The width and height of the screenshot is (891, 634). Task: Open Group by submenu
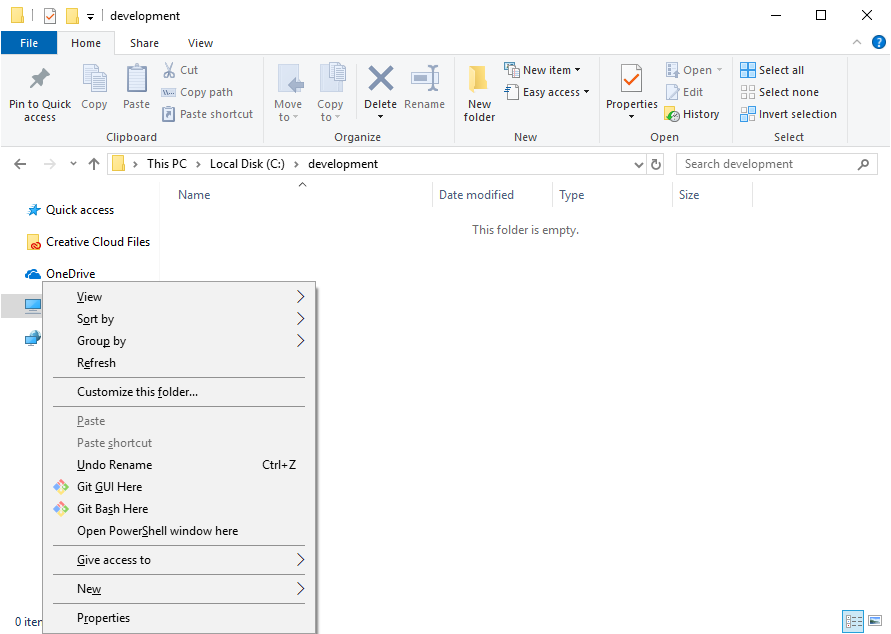(x=179, y=341)
